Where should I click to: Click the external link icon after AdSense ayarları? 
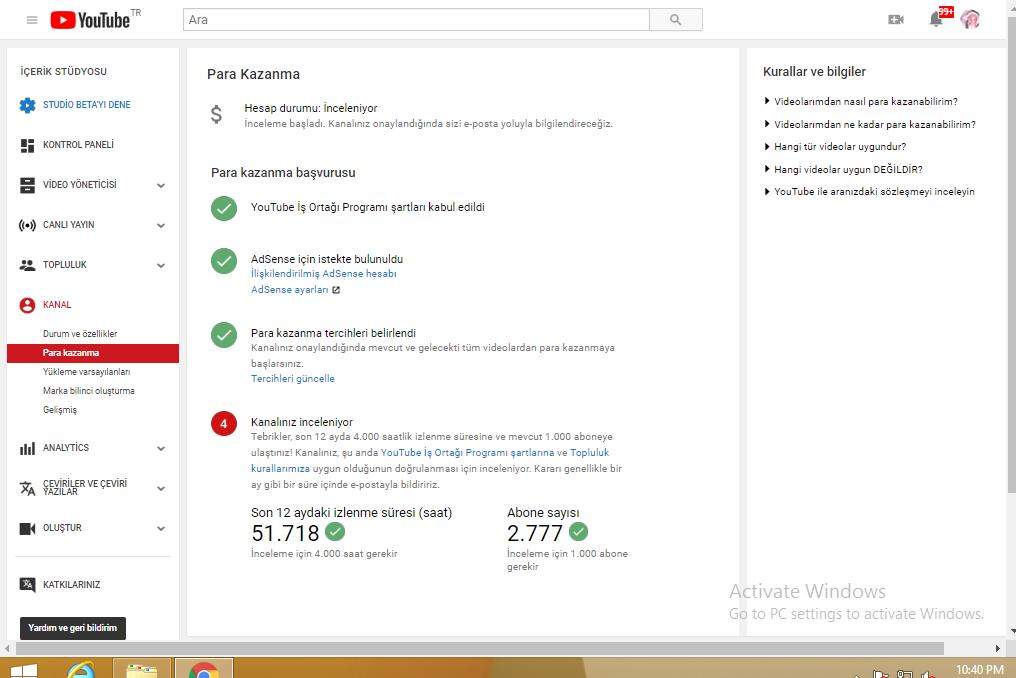pos(336,290)
